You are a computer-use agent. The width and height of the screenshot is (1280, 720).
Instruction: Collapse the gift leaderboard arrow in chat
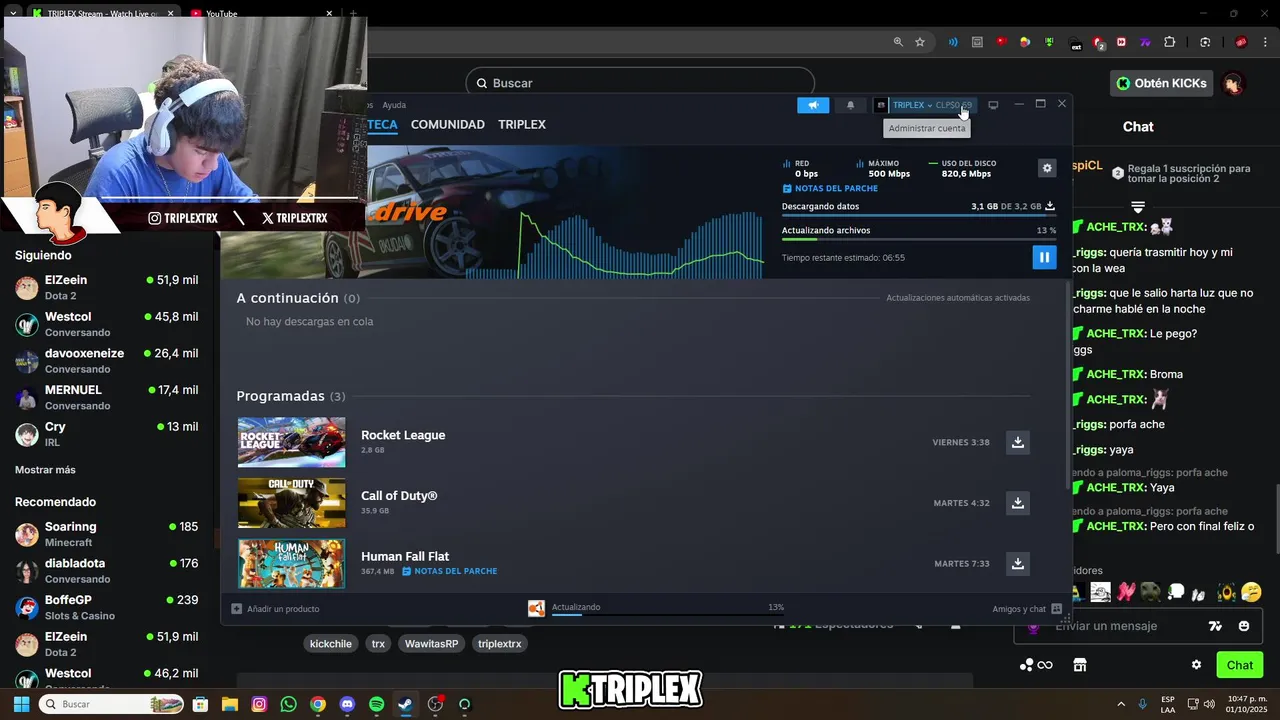(x=1138, y=207)
